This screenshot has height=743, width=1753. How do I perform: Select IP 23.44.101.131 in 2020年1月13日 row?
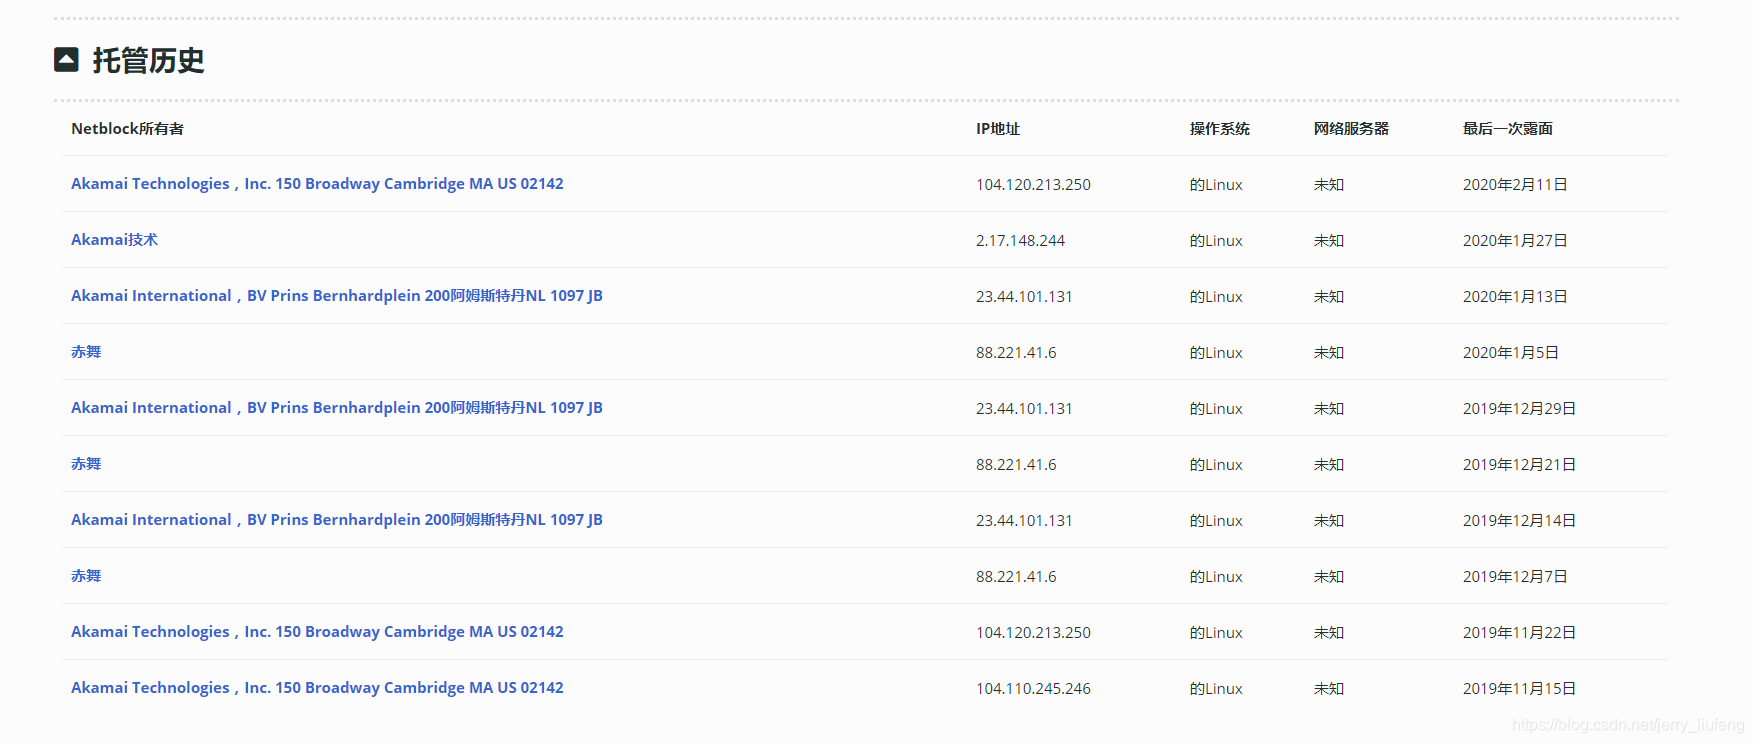click(1024, 297)
